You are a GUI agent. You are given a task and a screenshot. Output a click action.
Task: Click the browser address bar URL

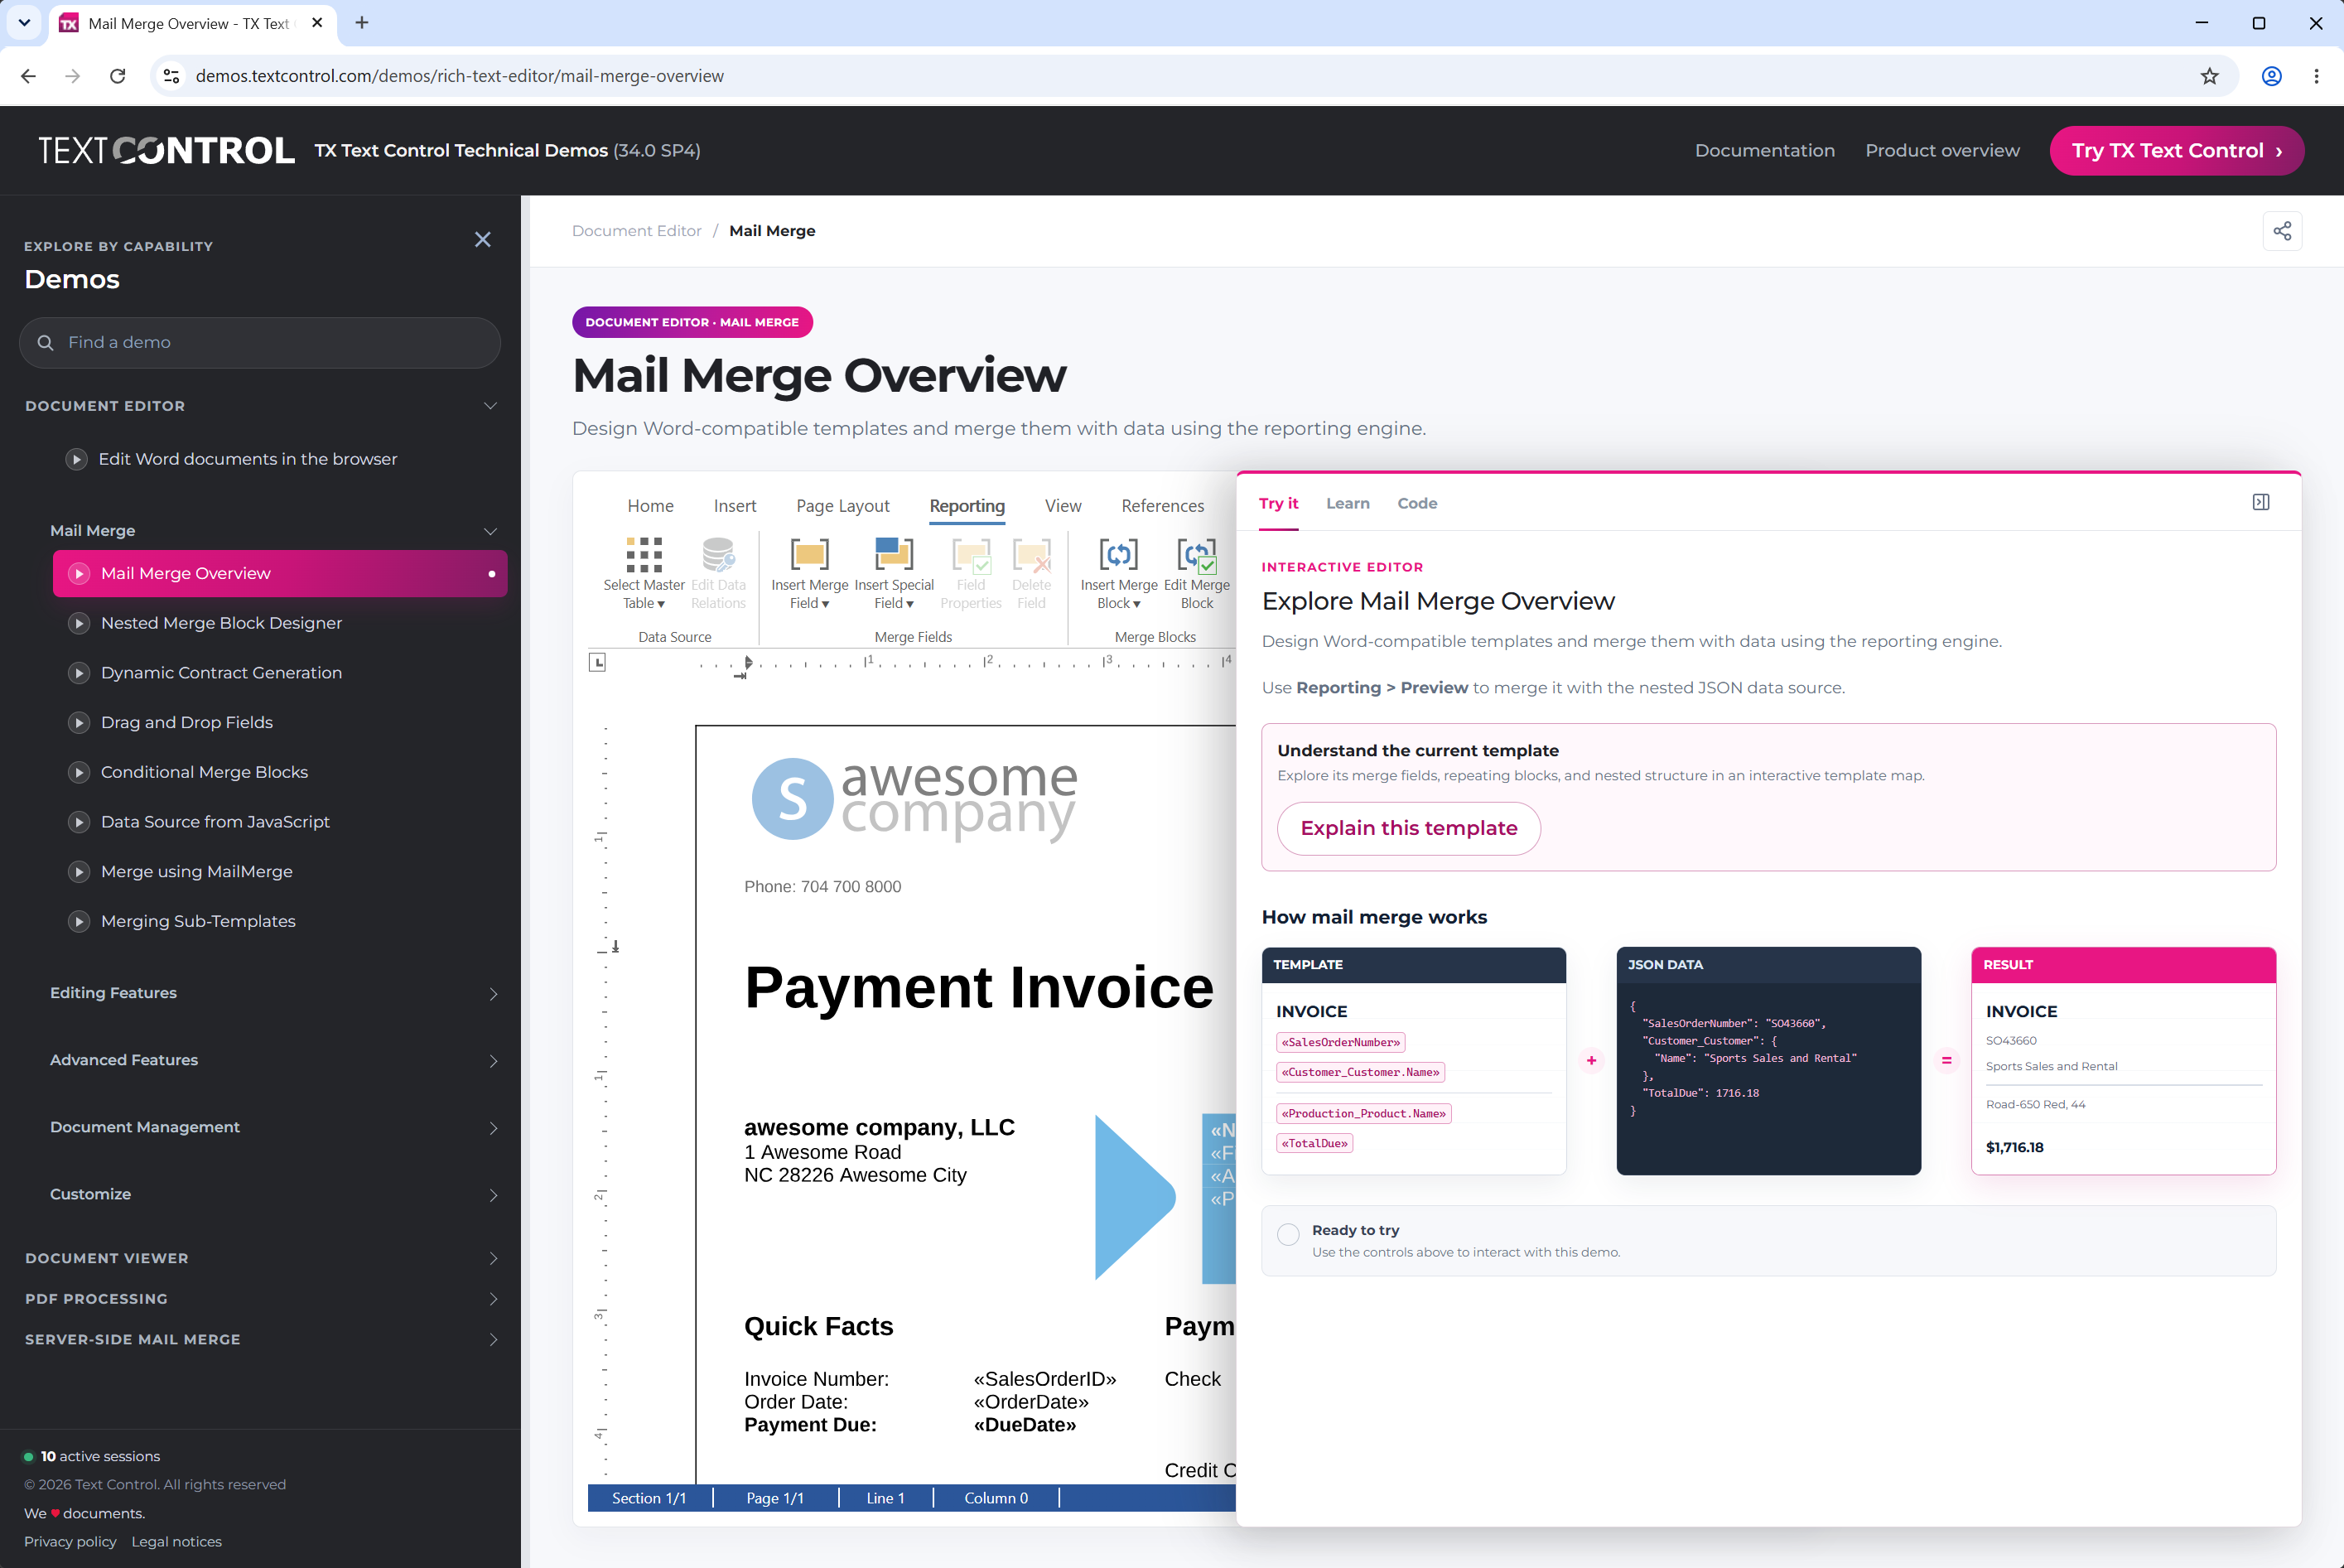(460, 76)
